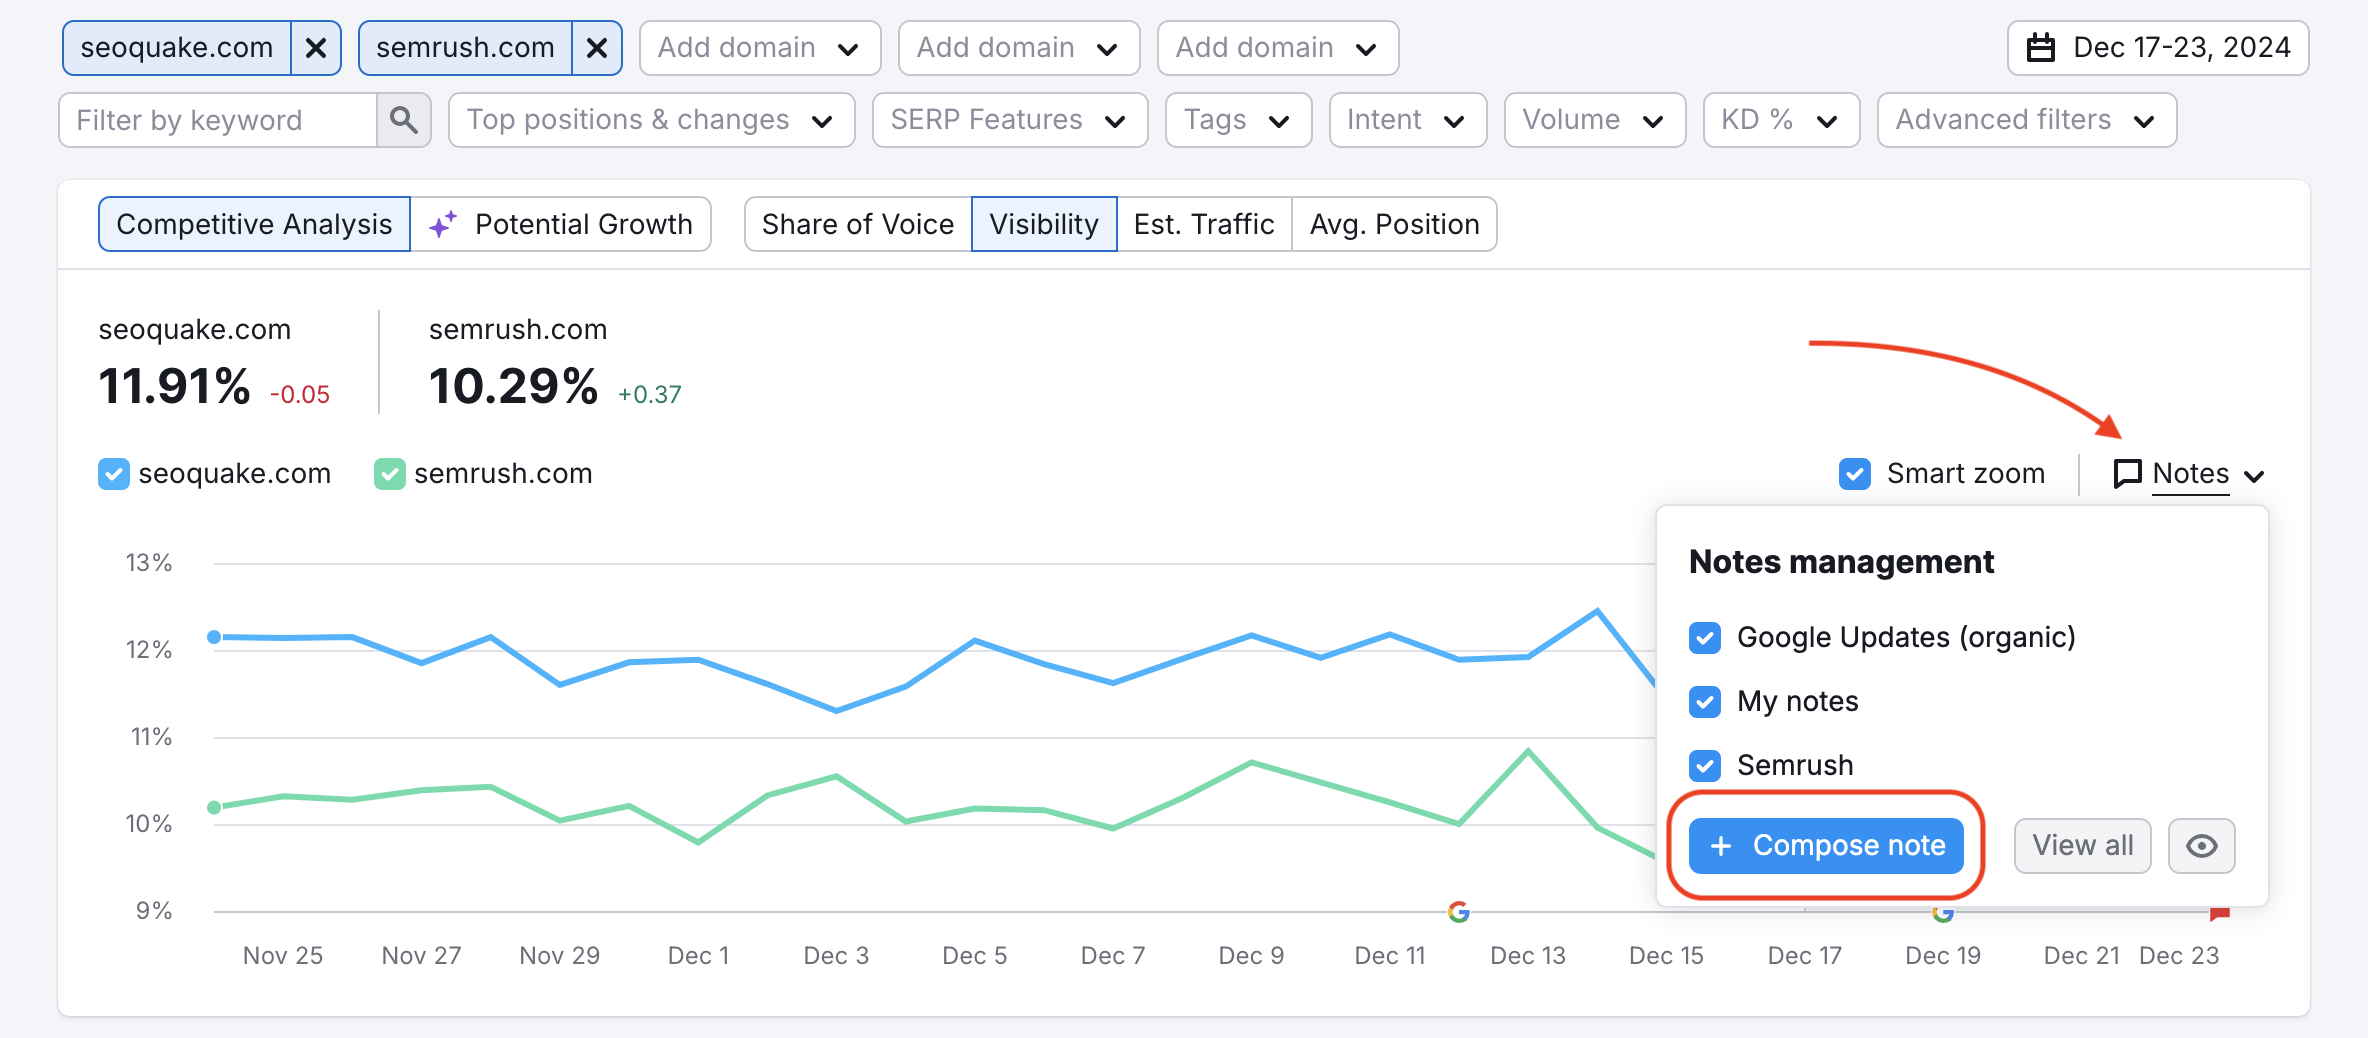Click the sparkle icon on Potential Growth
This screenshot has height=1038, width=2368.
tap(444, 224)
